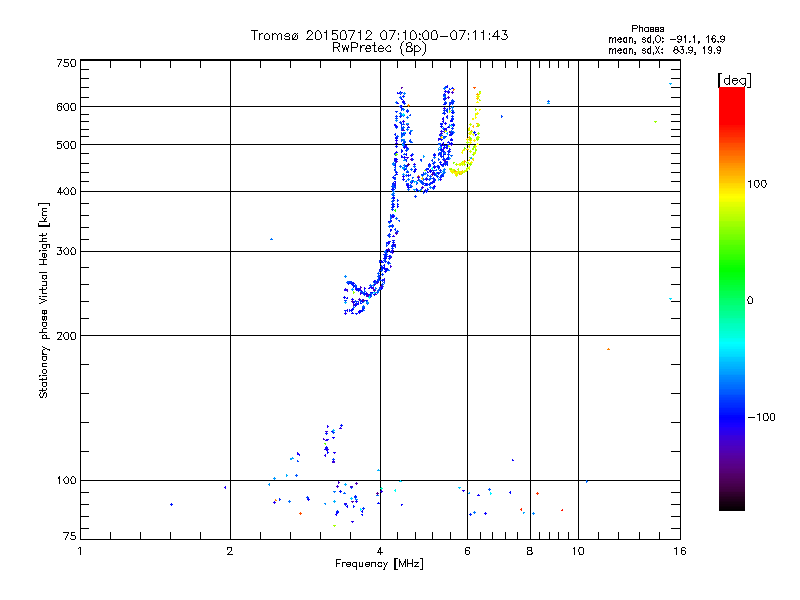
Task: Click the x-axis tick label '6'
Action: point(467,551)
